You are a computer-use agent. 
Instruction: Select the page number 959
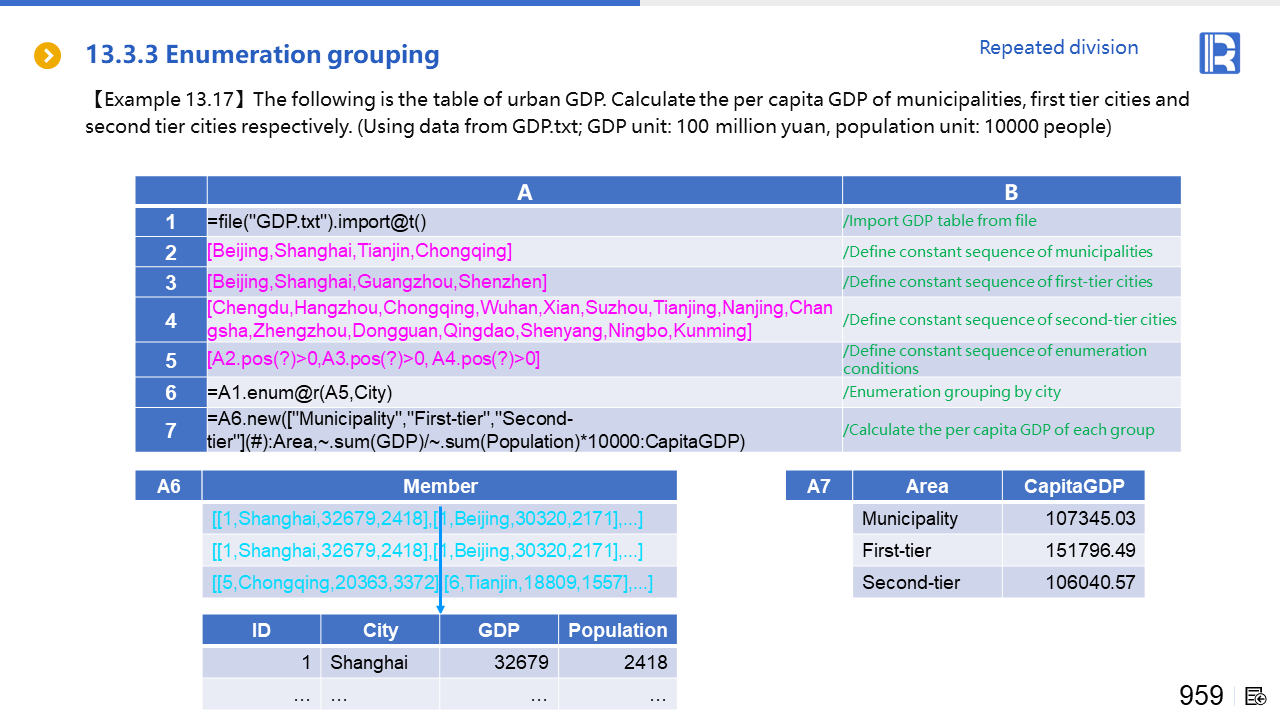1201,695
